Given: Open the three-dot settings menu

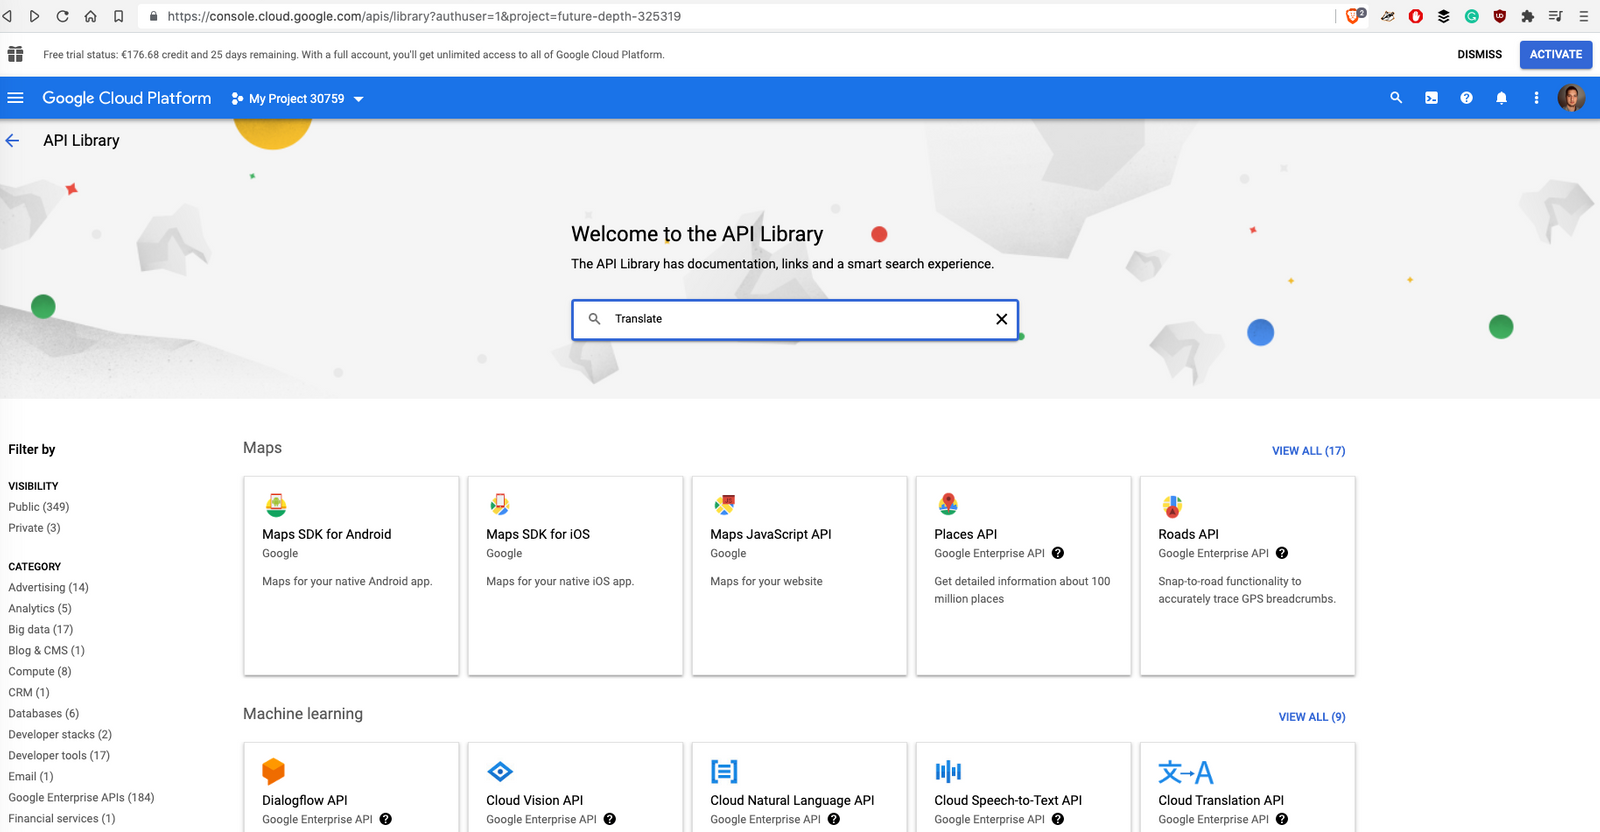Looking at the screenshot, I should click(x=1536, y=98).
